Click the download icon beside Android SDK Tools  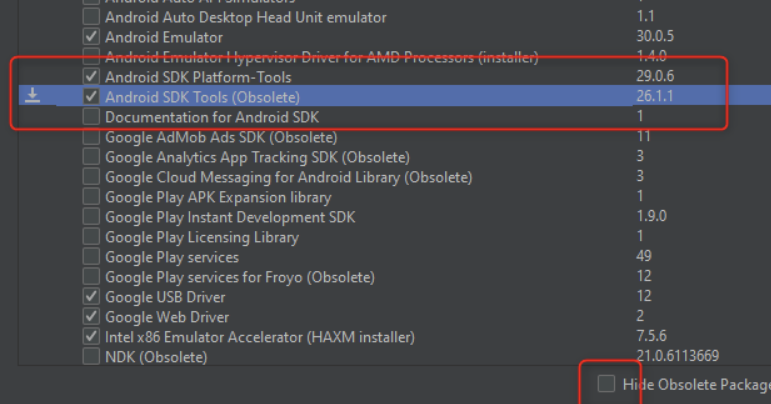(x=32, y=95)
